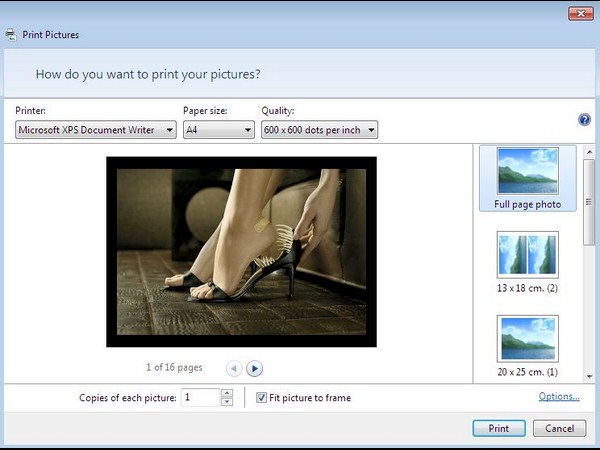Viewport: 600px width, 450px height.
Task: Open the Quality resolution dropdown
Action: pyautogui.click(x=319, y=130)
